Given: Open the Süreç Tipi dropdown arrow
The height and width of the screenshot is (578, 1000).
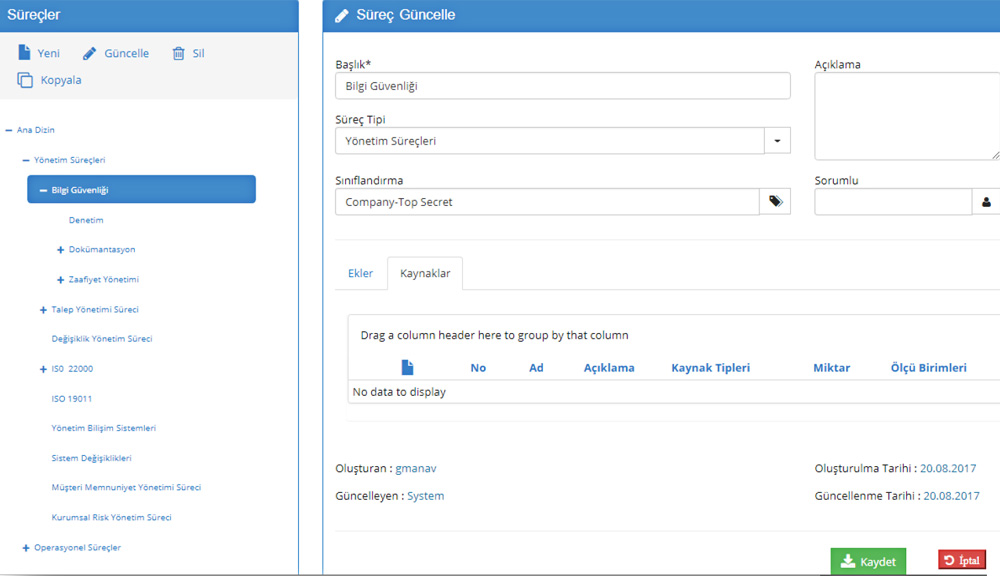Looking at the screenshot, I should click(x=777, y=141).
